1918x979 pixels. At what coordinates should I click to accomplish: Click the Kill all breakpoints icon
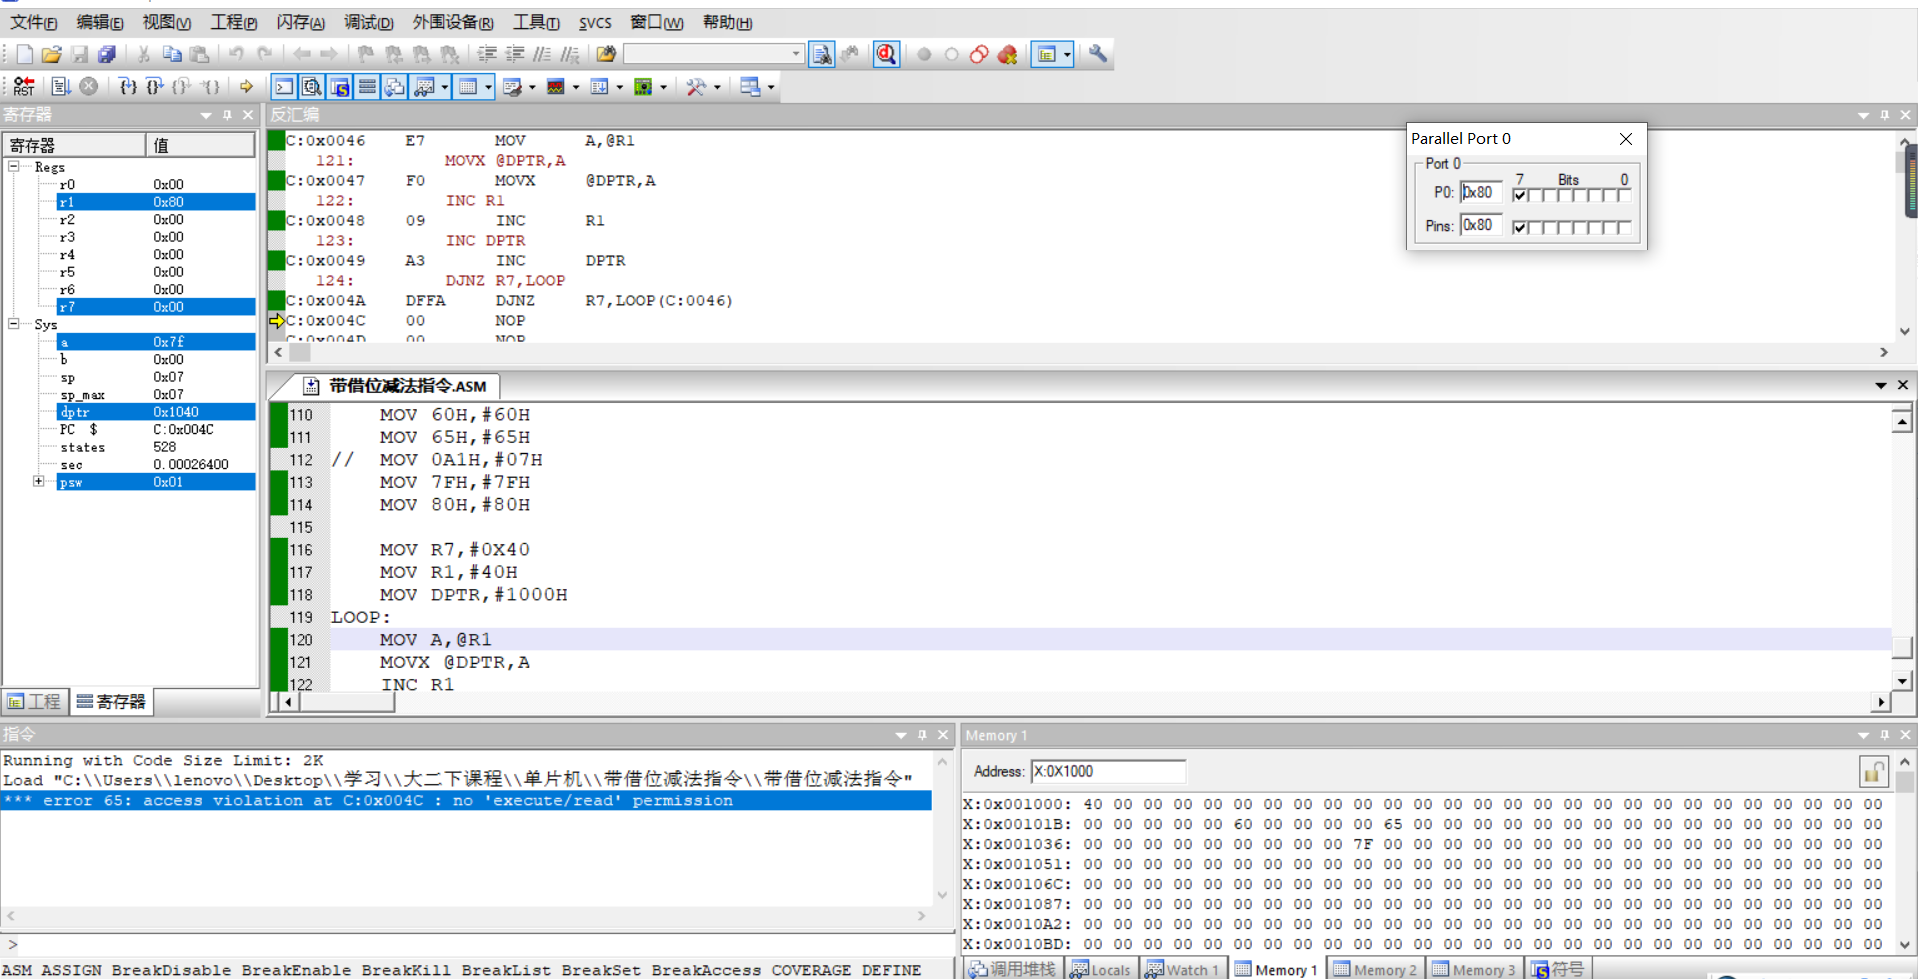point(1007,55)
